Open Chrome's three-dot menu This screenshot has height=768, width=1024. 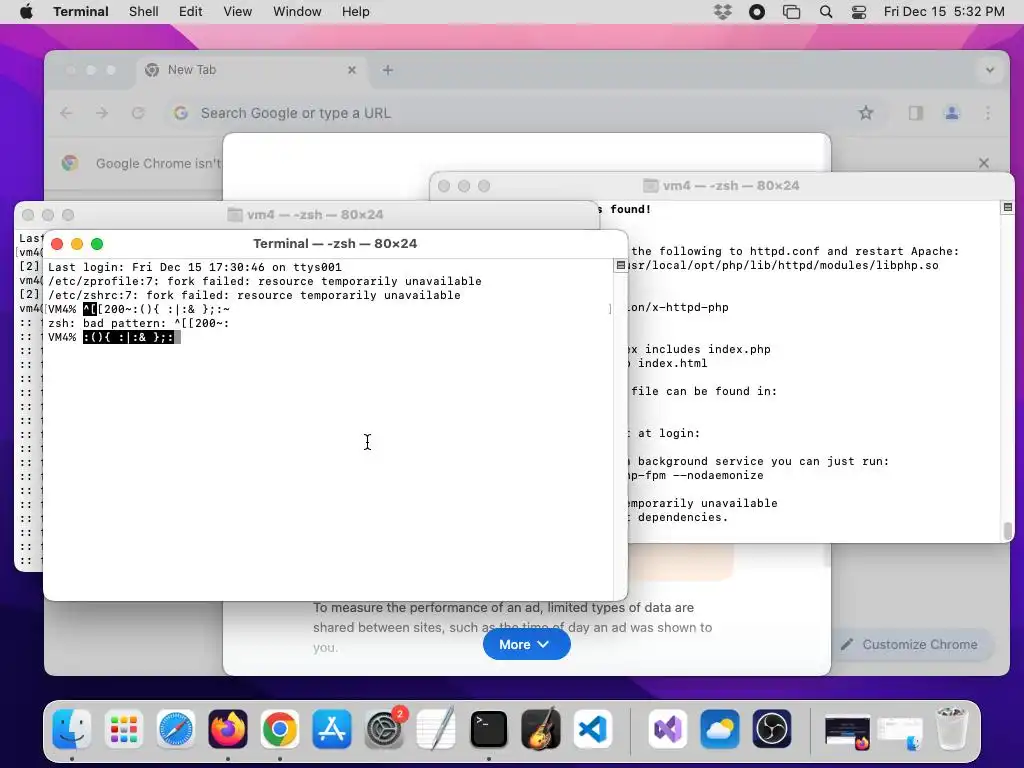(988, 113)
